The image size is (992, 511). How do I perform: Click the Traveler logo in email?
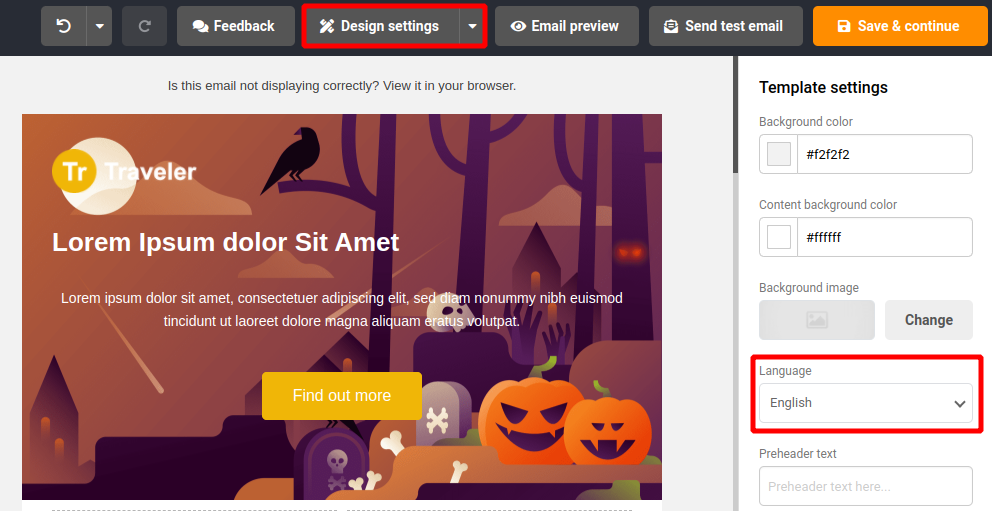pos(124,171)
